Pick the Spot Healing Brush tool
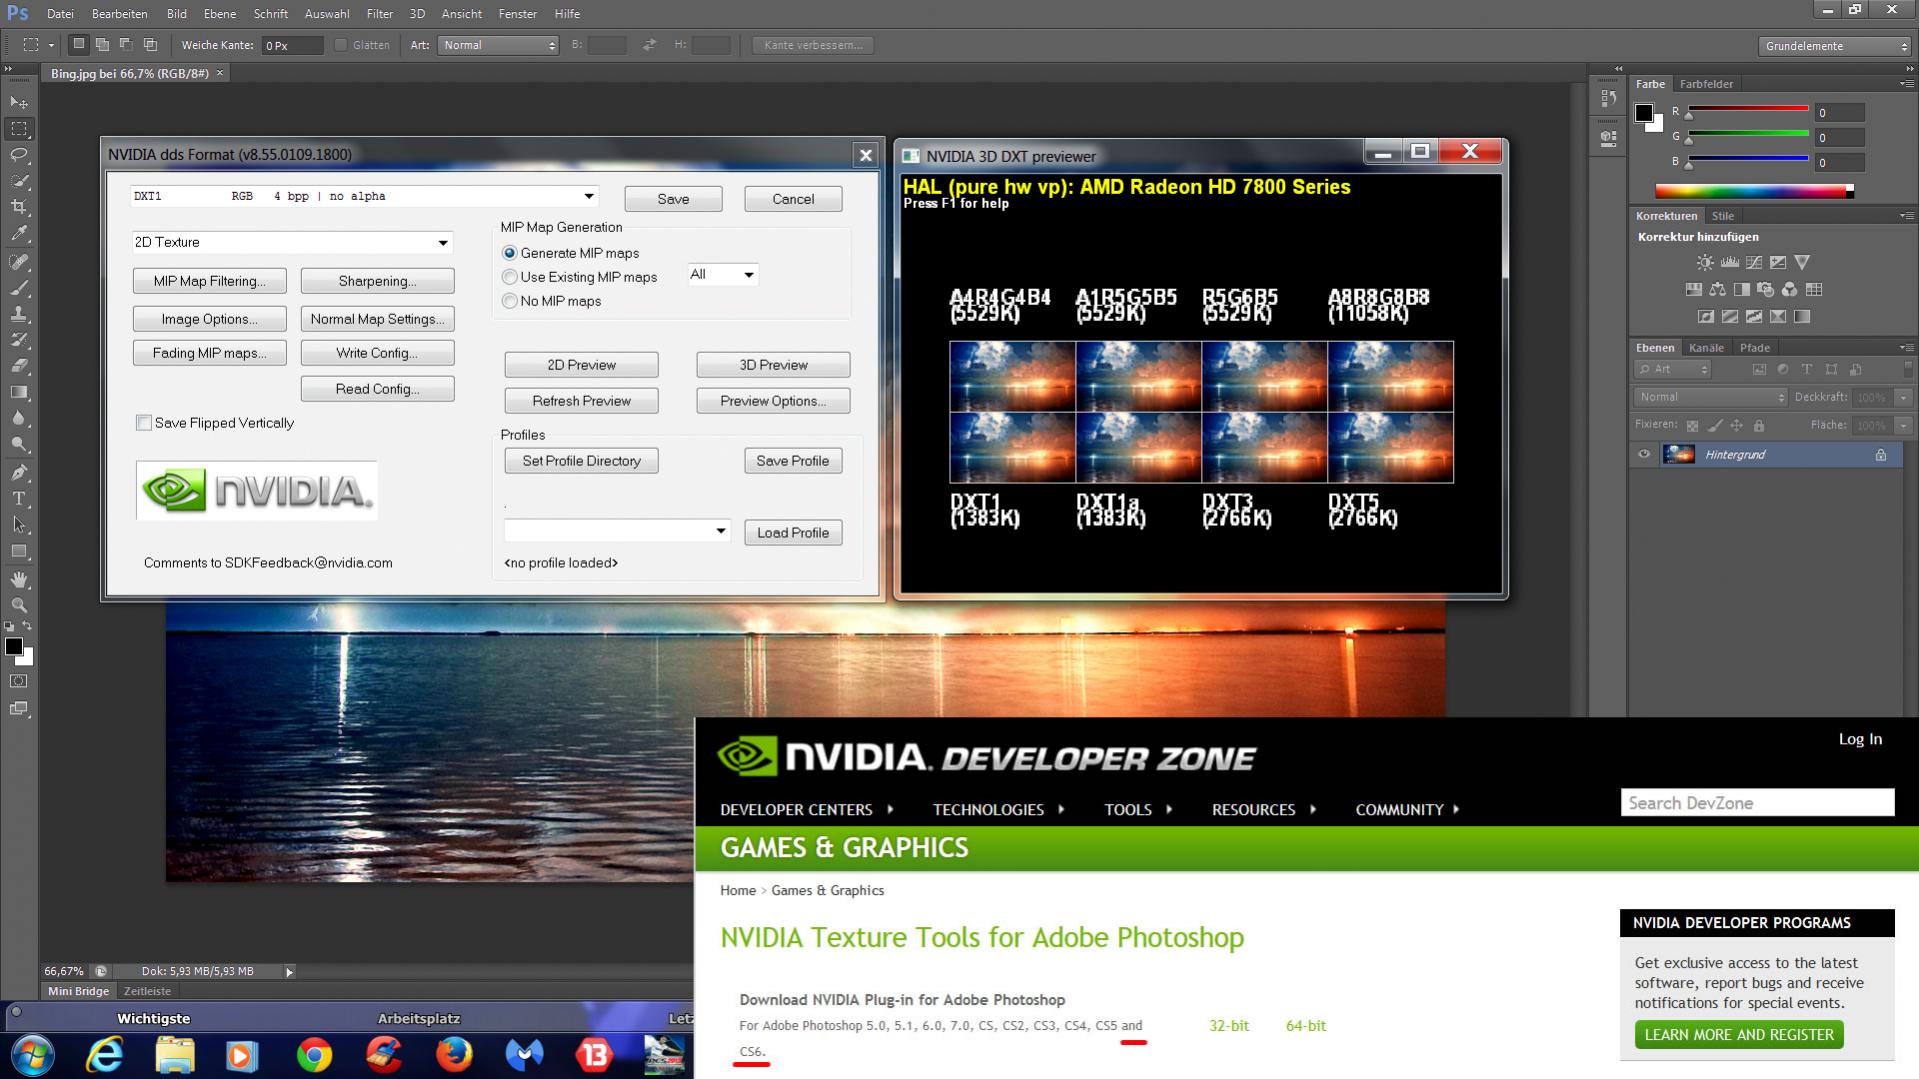The image size is (1919, 1079). pyautogui.click(x=19, y=262)
